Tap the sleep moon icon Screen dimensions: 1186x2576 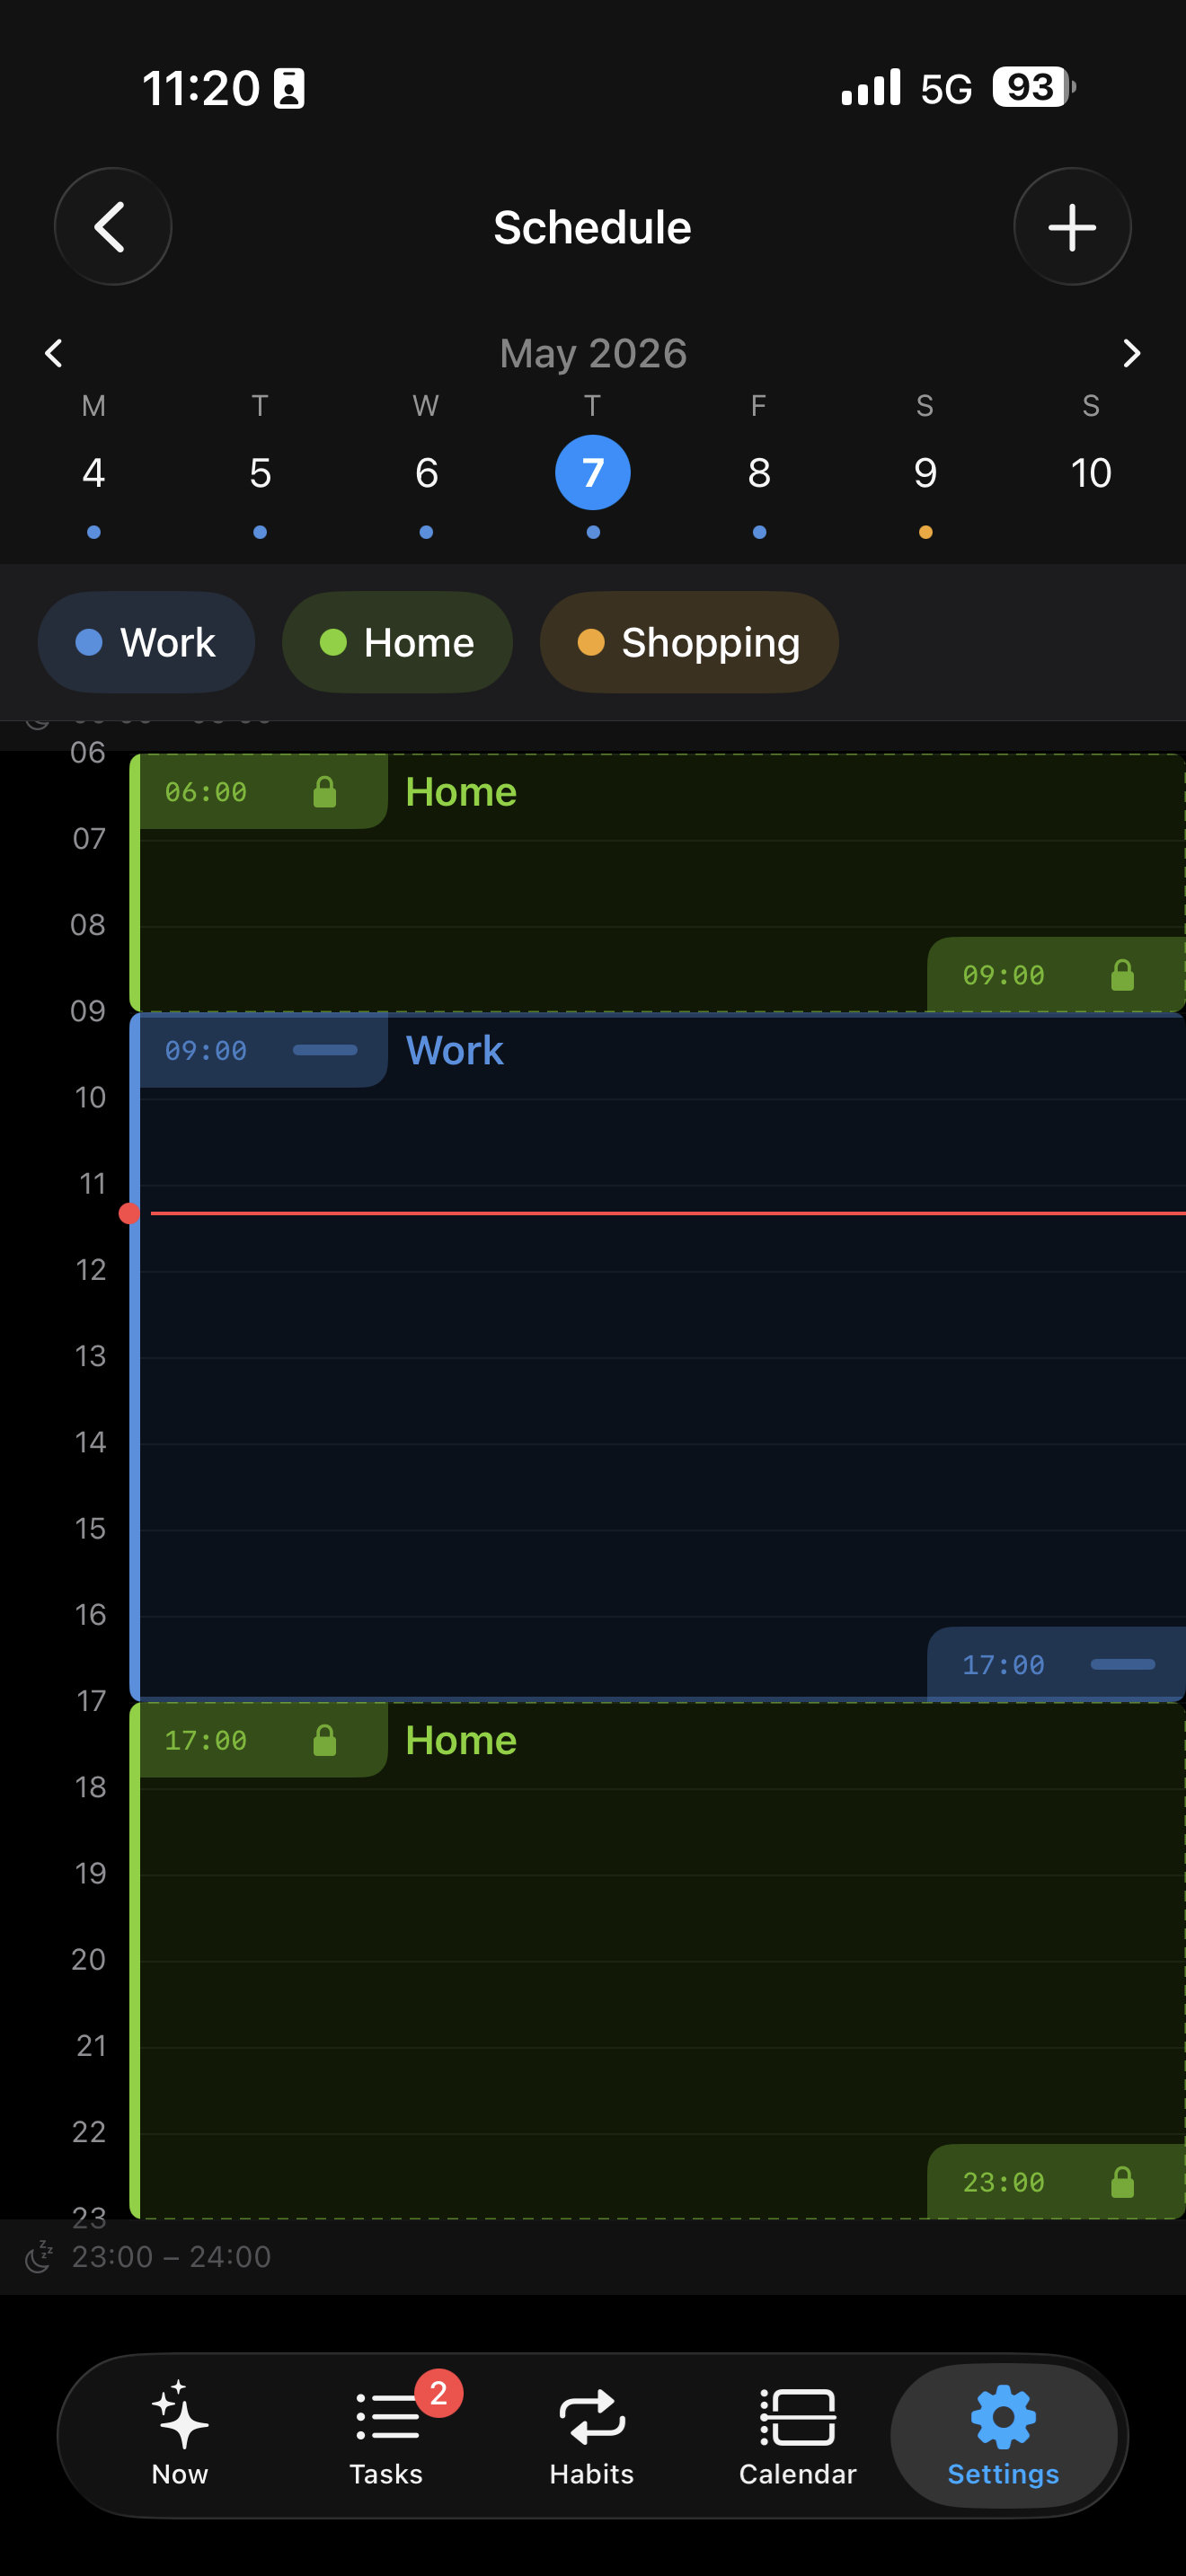point(39,2257)
